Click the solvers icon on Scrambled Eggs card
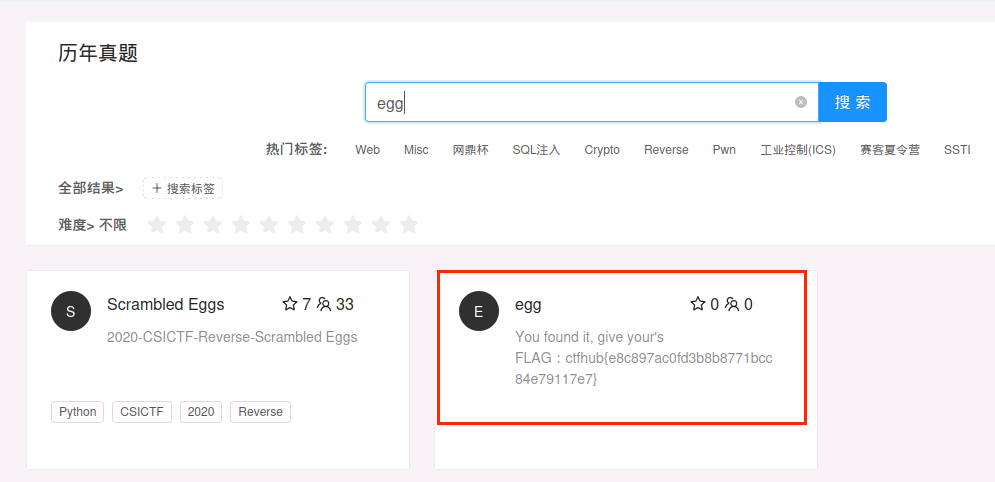 coord(324,304)
